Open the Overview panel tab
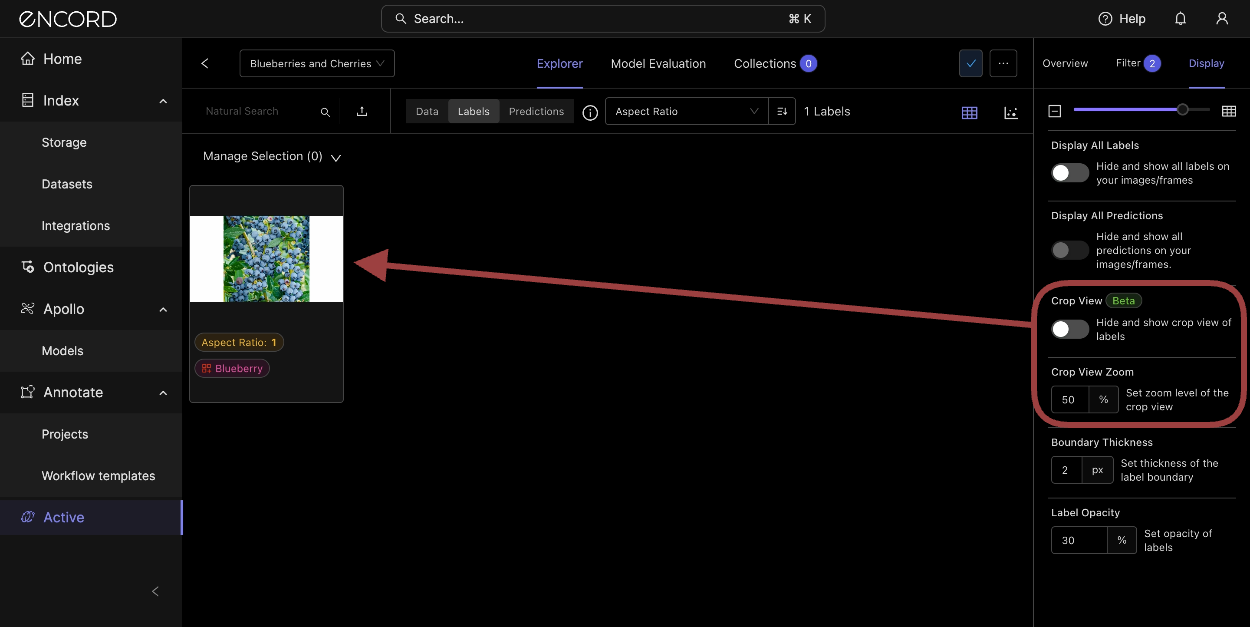This screenshot has height=627, width=1250. [1065, 63]
